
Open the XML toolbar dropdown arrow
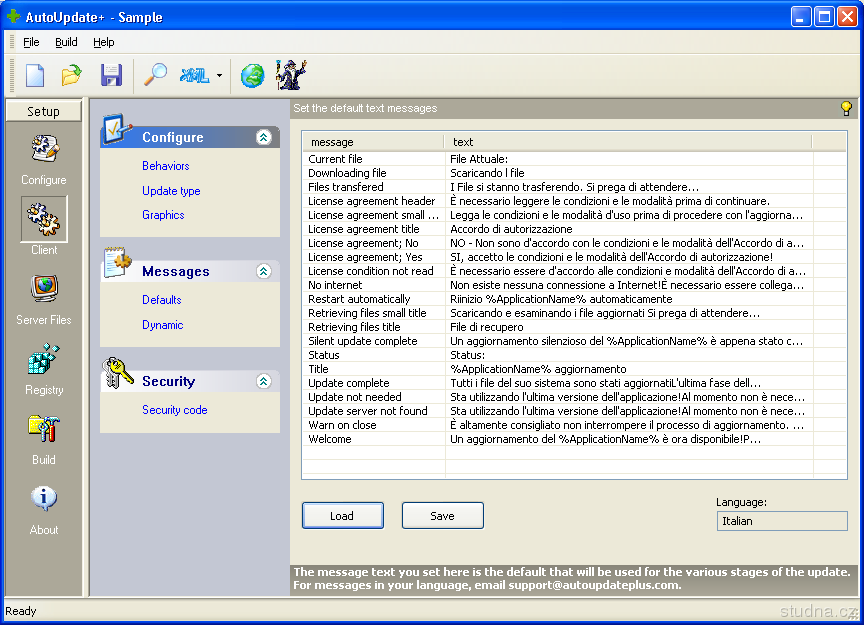pyautogui.click(x=219, y=76)
